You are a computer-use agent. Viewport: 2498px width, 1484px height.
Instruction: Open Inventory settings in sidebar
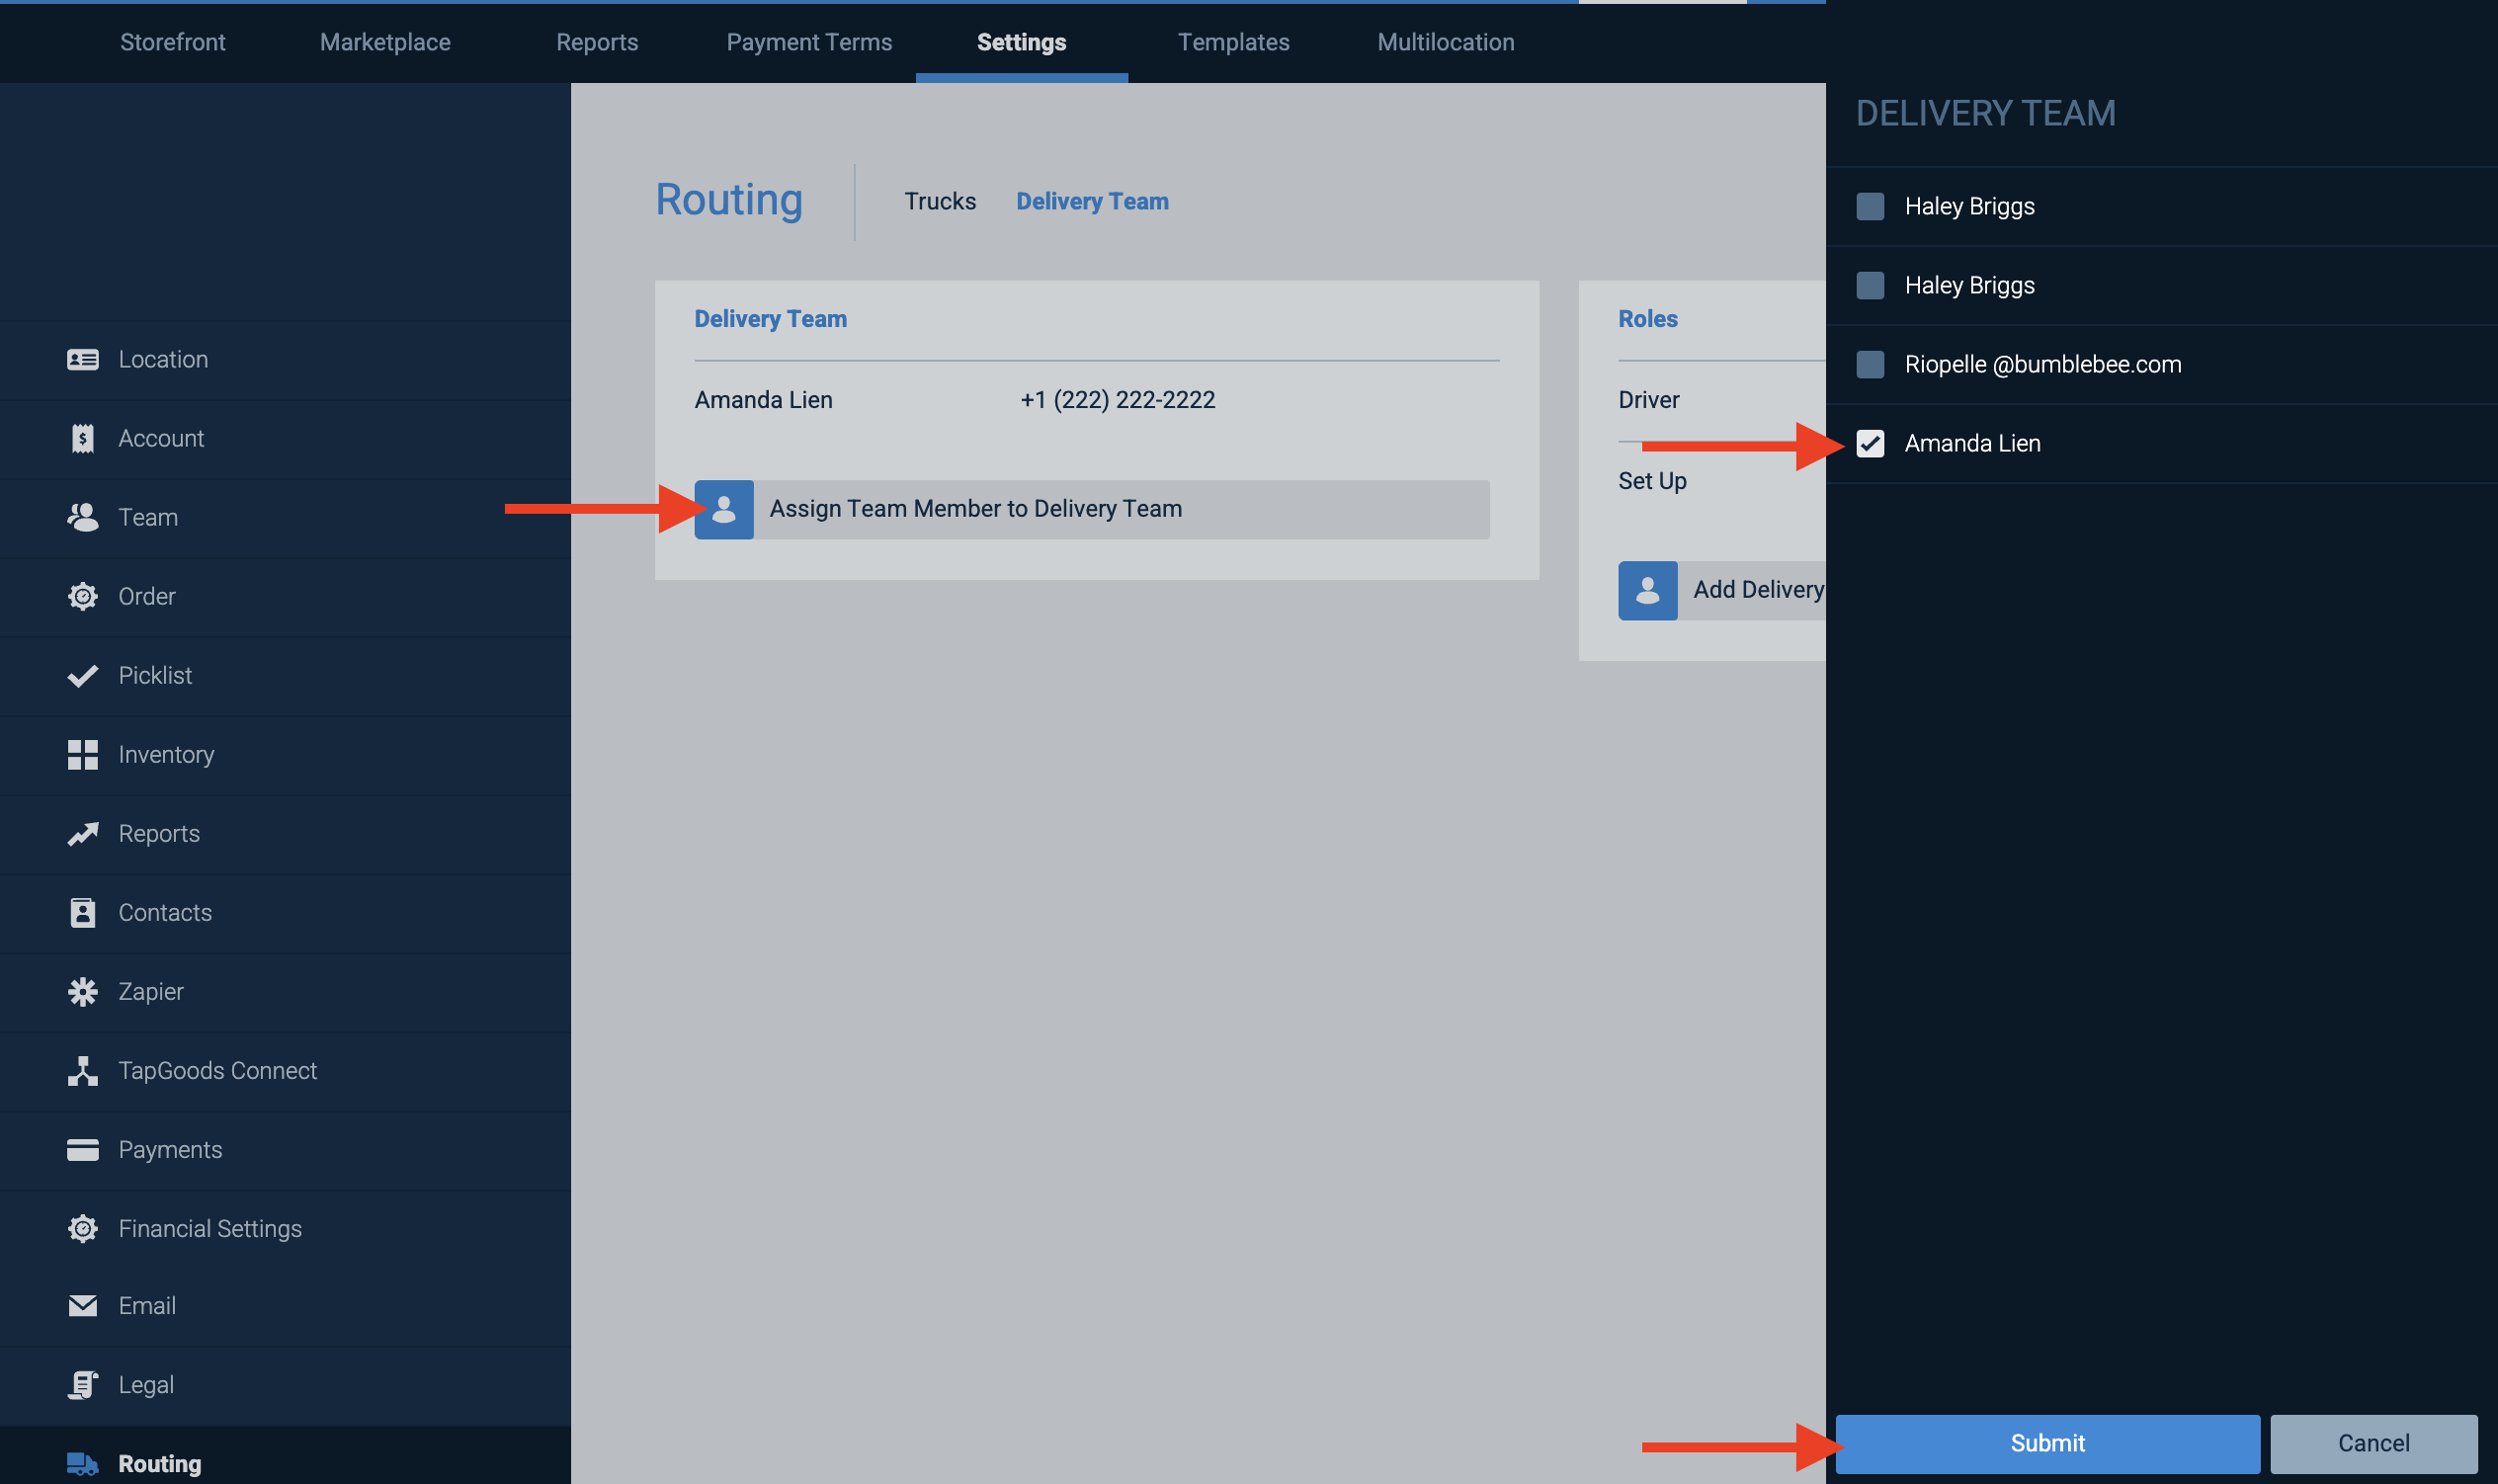pyautogui.click(x=285, y=755)
